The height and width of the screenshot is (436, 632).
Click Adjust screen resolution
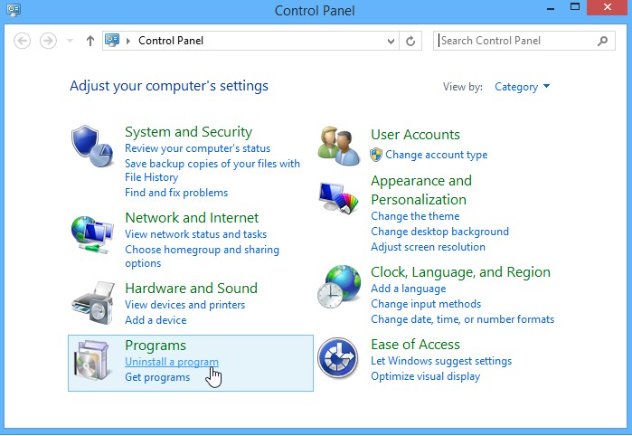tap(428, 247)
